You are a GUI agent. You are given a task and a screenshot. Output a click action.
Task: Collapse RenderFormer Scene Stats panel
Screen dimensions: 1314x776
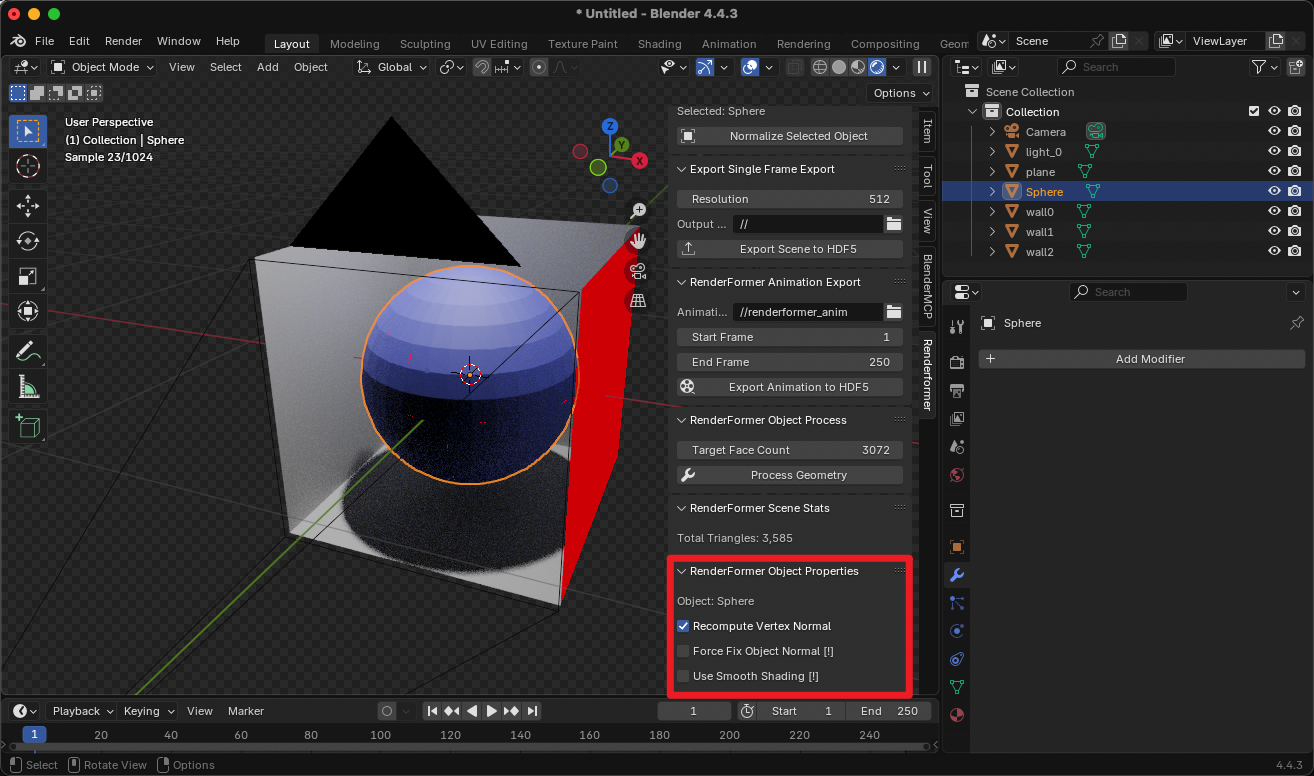tap(682, 508)
